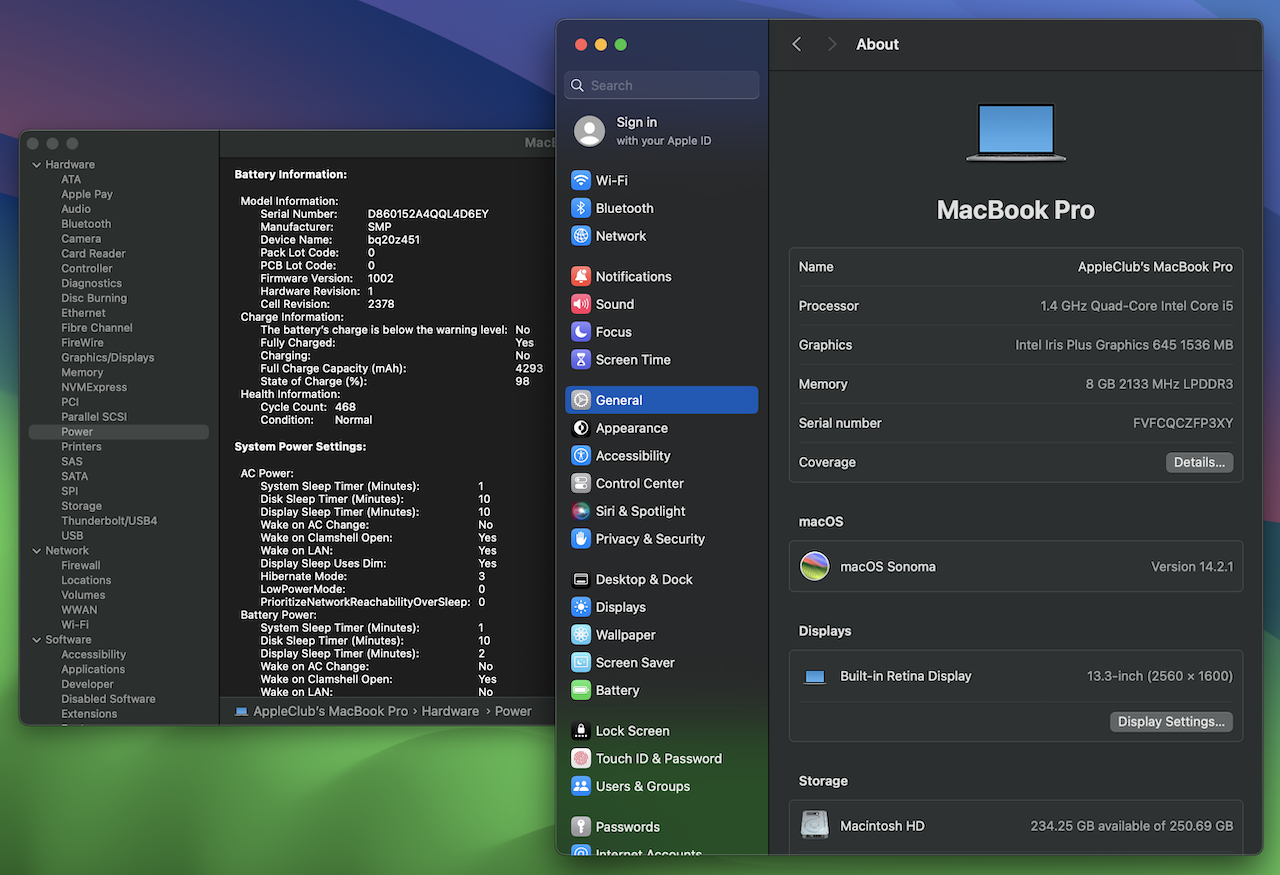The image size is (1280, 875).
Task: Open Desktop & Dock settings
Action: click(x=662, y=579)
